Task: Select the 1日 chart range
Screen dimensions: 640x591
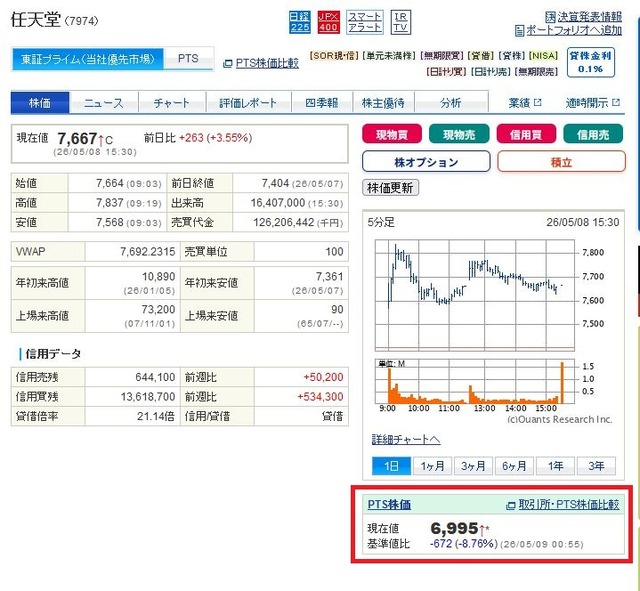Action: (391, 466)
